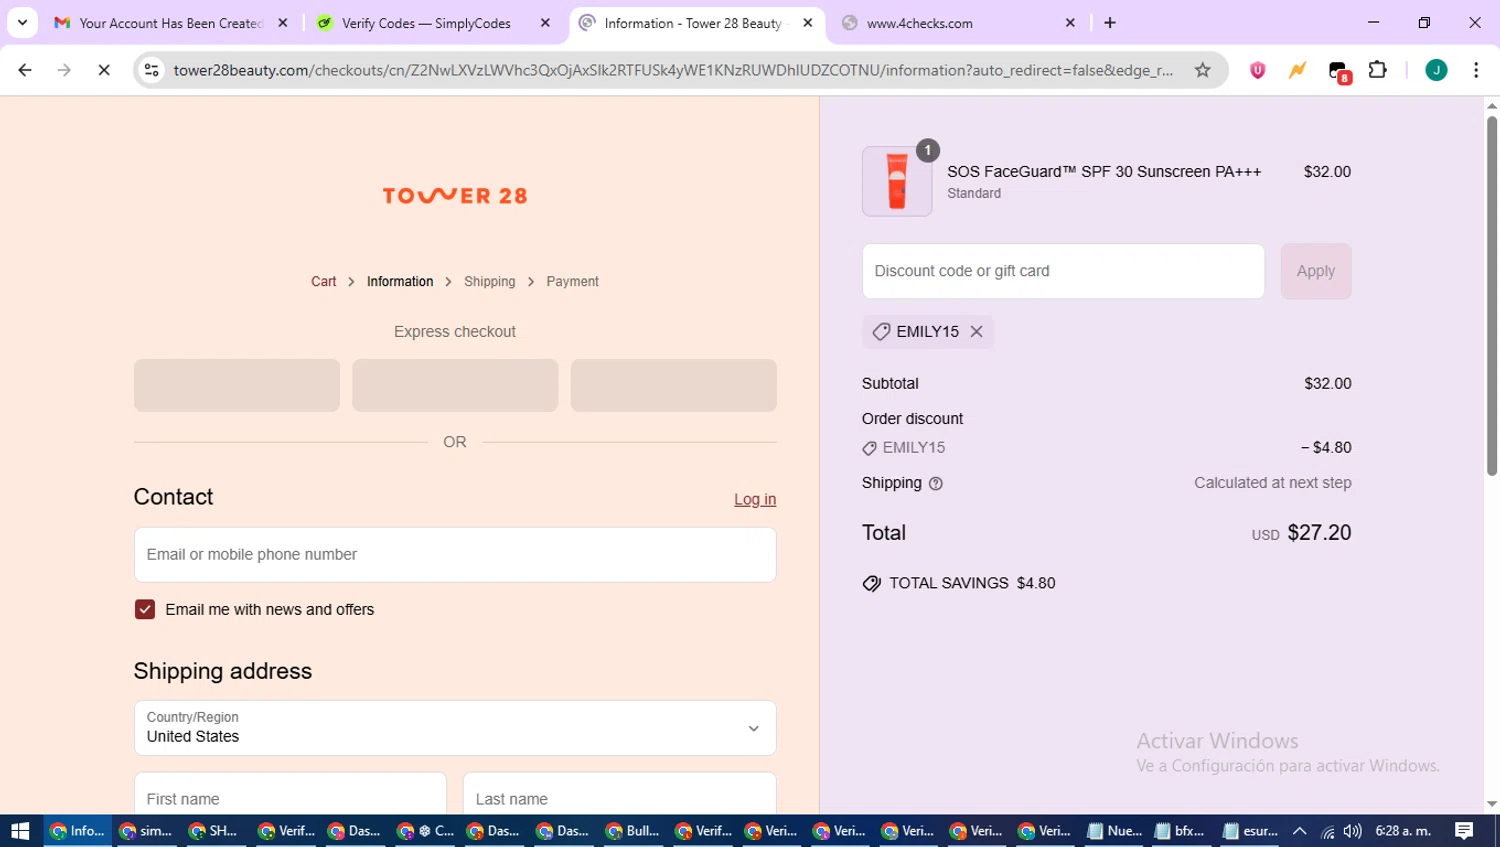Click the Payment breadcrumb step
Image resolution: width=1500 pixels, height=847 pixels.
(572, 282)
